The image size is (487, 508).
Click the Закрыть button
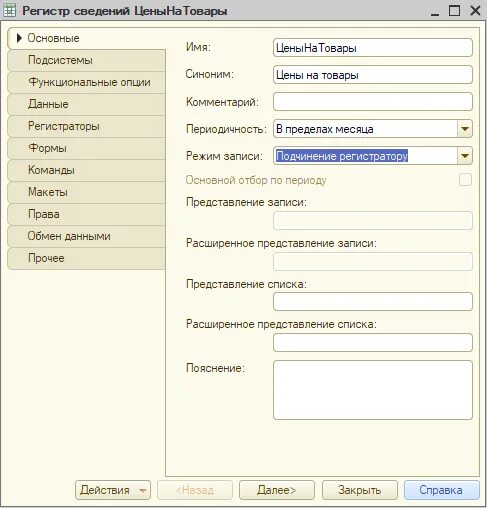click(360, 490)
